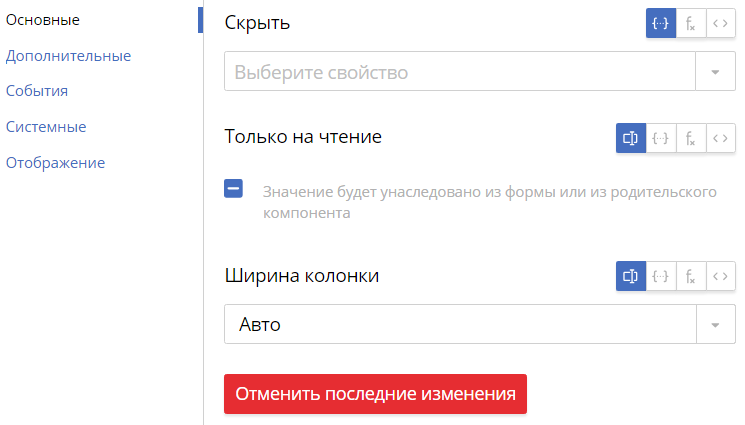Viewport: 745px width, 425px height.
Task: Select property binding mode for Скрыть
Action: pyautogui.click(x=660, y=23)
